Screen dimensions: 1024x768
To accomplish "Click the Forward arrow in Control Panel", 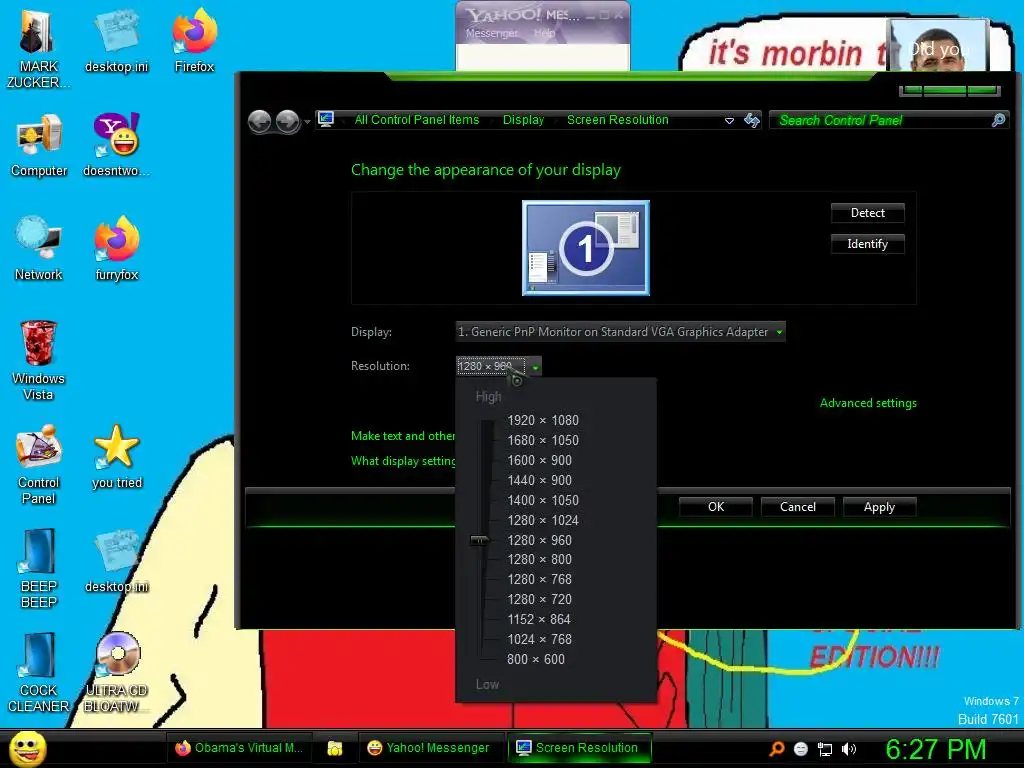I will click(x=287, y=121).
